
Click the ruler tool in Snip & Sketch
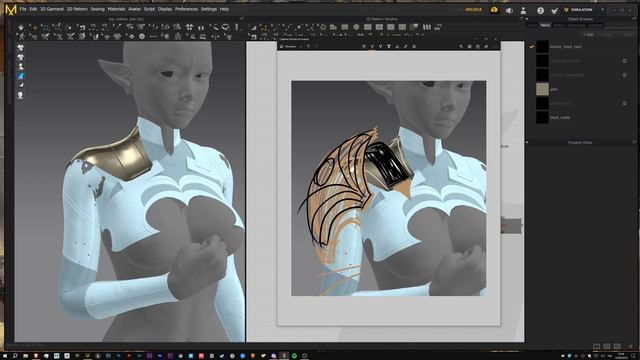405,47
